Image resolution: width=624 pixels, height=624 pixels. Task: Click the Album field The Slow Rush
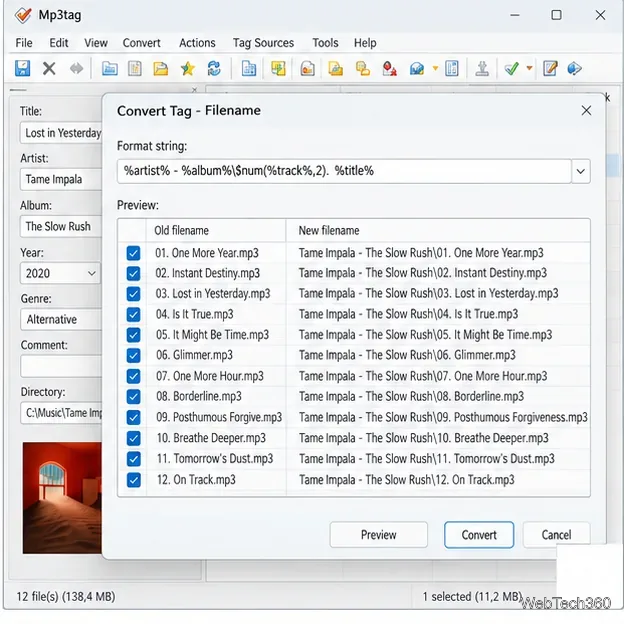pos(62,226)
